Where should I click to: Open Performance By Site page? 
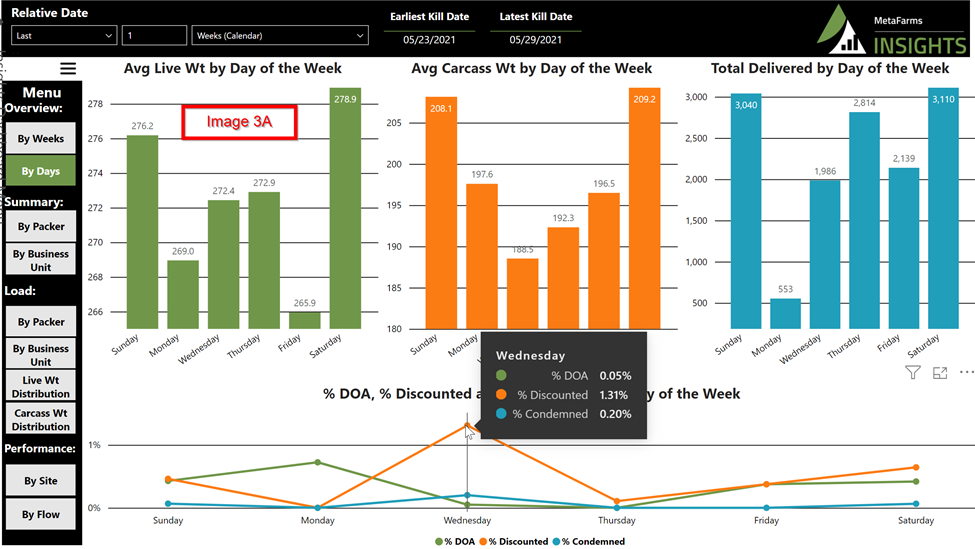(40, 481)
